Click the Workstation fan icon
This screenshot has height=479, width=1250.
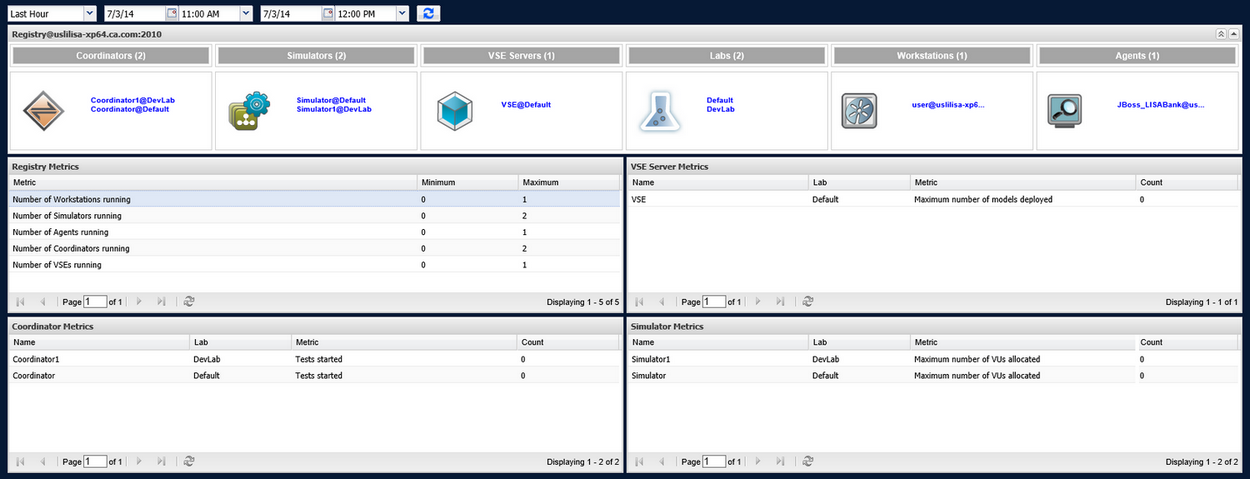point(858,109)
